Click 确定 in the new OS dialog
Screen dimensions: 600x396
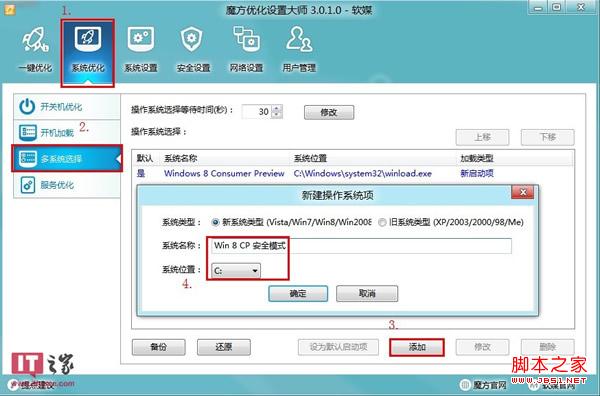pos(298,293)
